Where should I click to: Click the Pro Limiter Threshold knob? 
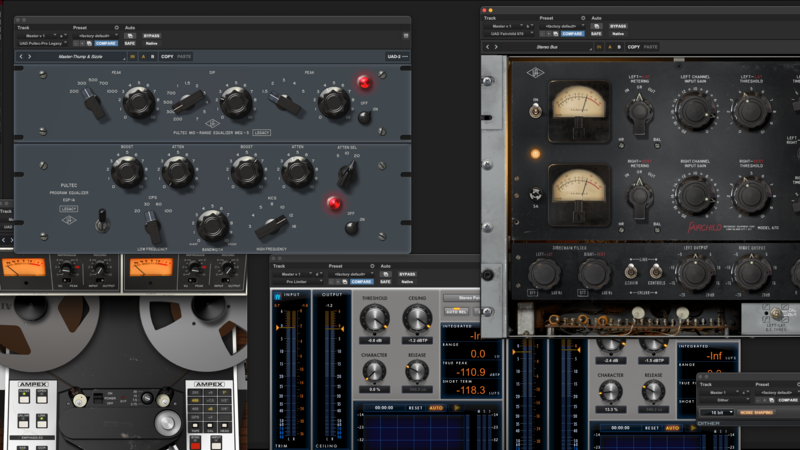pyautogui.click(x=376, y=319)
